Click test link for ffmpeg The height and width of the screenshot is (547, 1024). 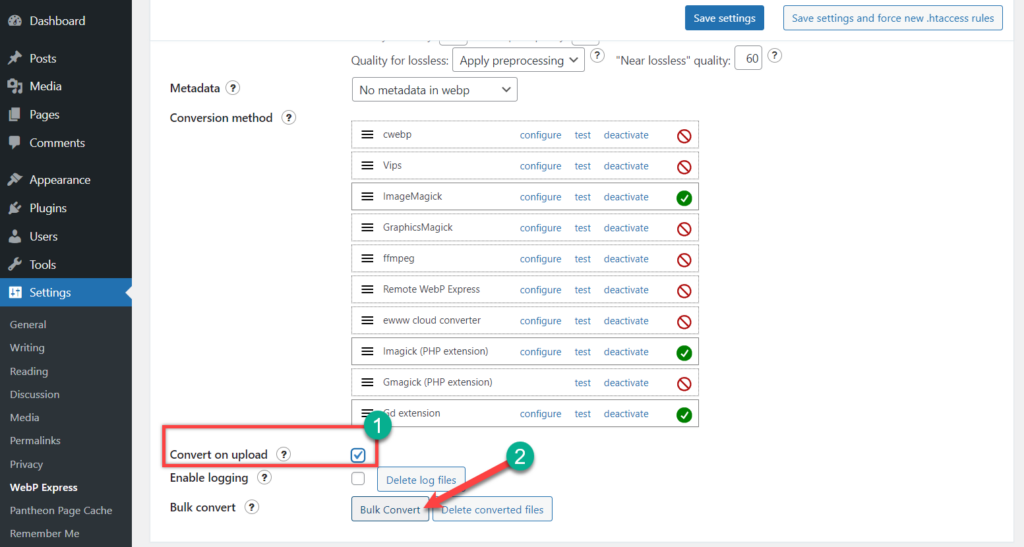(x=583, y=259)
